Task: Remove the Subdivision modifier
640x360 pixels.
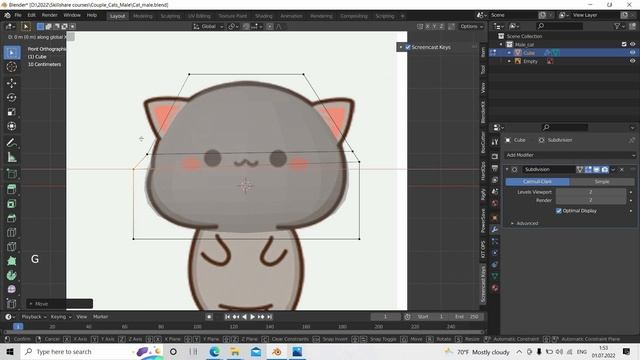Action: 622,169
